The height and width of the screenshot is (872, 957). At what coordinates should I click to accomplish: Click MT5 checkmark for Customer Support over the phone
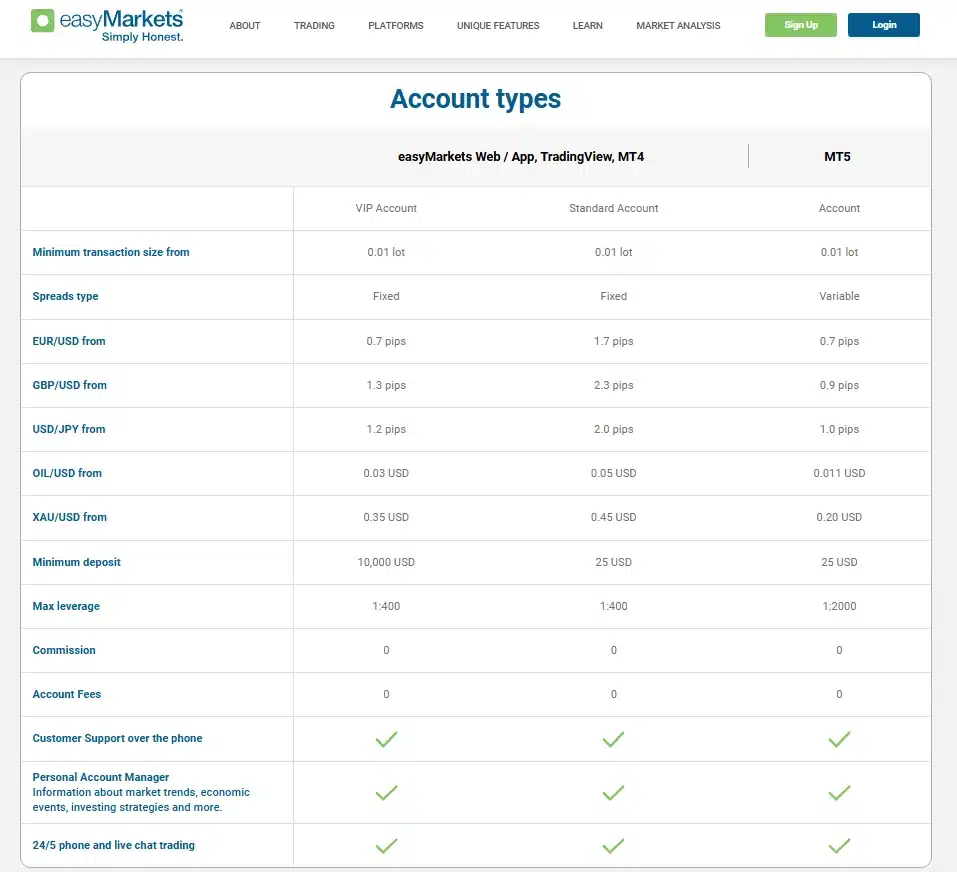[839, 739]
